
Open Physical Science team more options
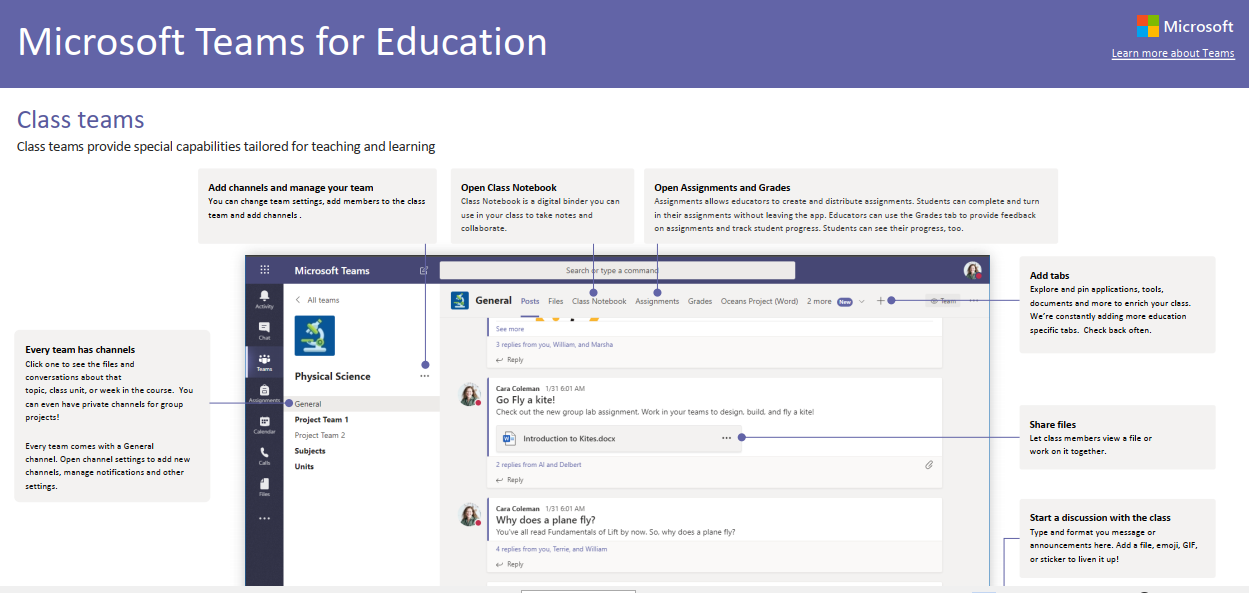pos(425,377)
